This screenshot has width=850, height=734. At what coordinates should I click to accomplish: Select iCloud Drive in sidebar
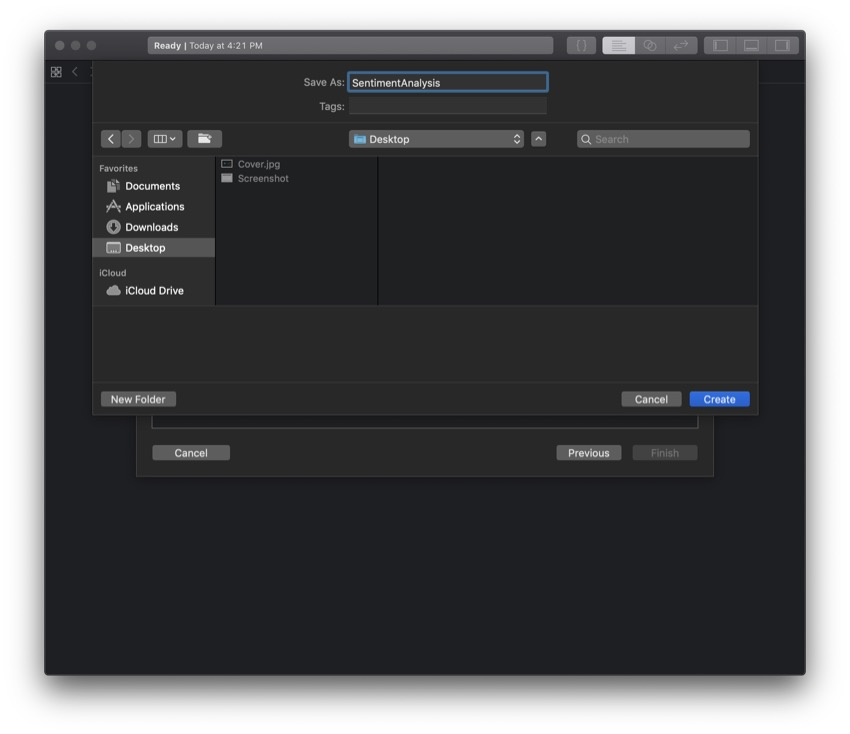pos(153,291)
